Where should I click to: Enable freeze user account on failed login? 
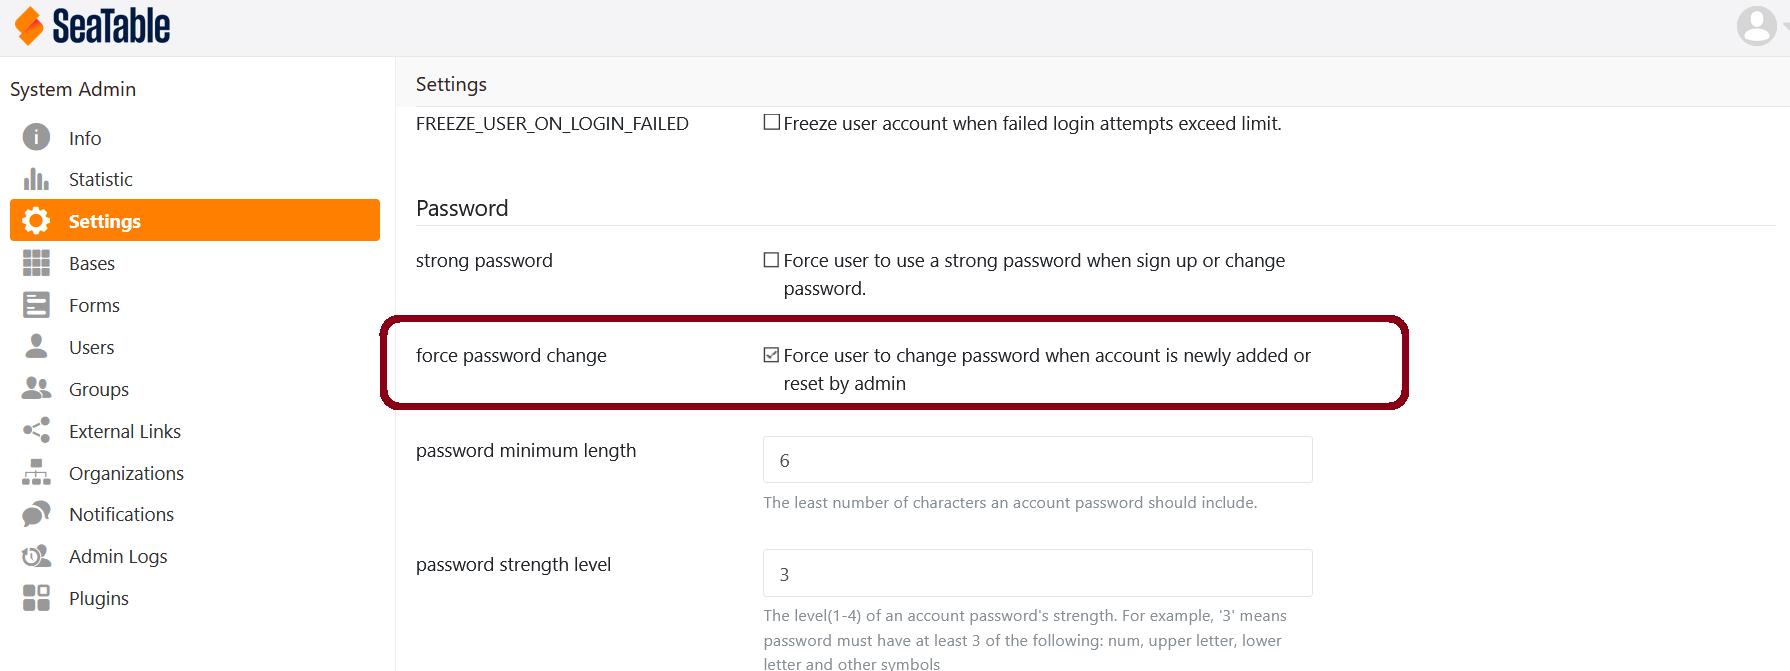[x=771, y=122]
